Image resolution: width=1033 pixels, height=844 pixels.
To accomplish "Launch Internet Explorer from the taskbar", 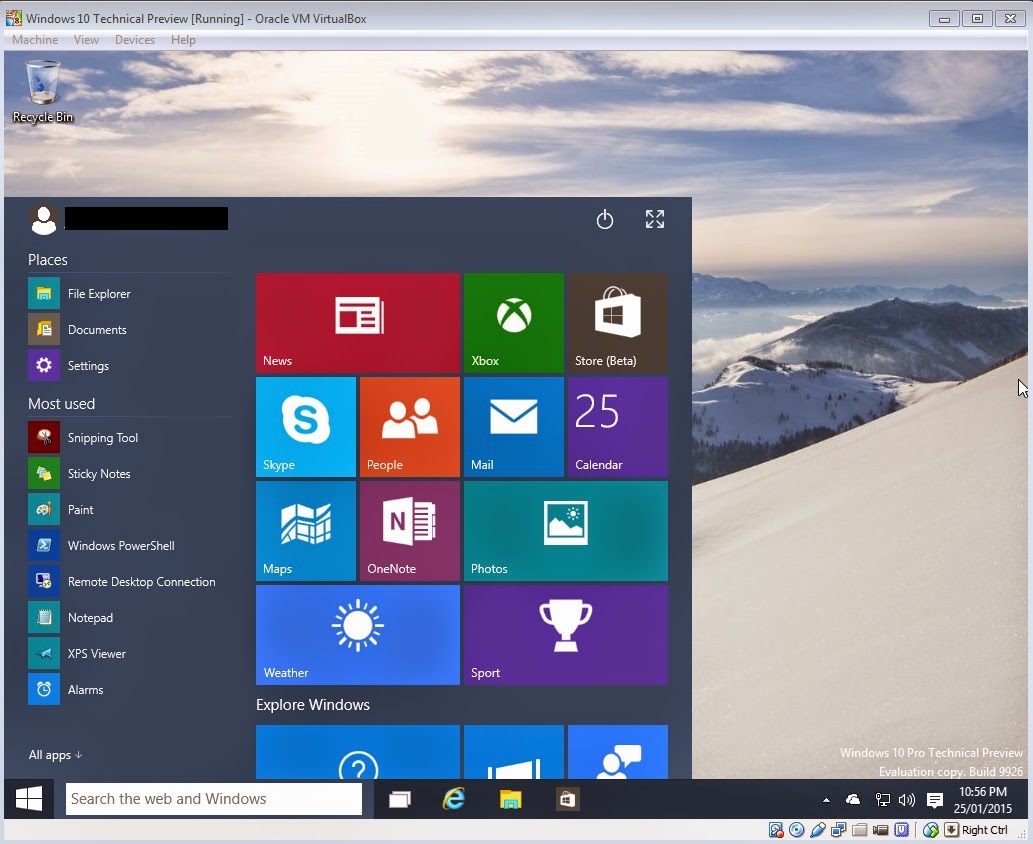I will [454, 799].
